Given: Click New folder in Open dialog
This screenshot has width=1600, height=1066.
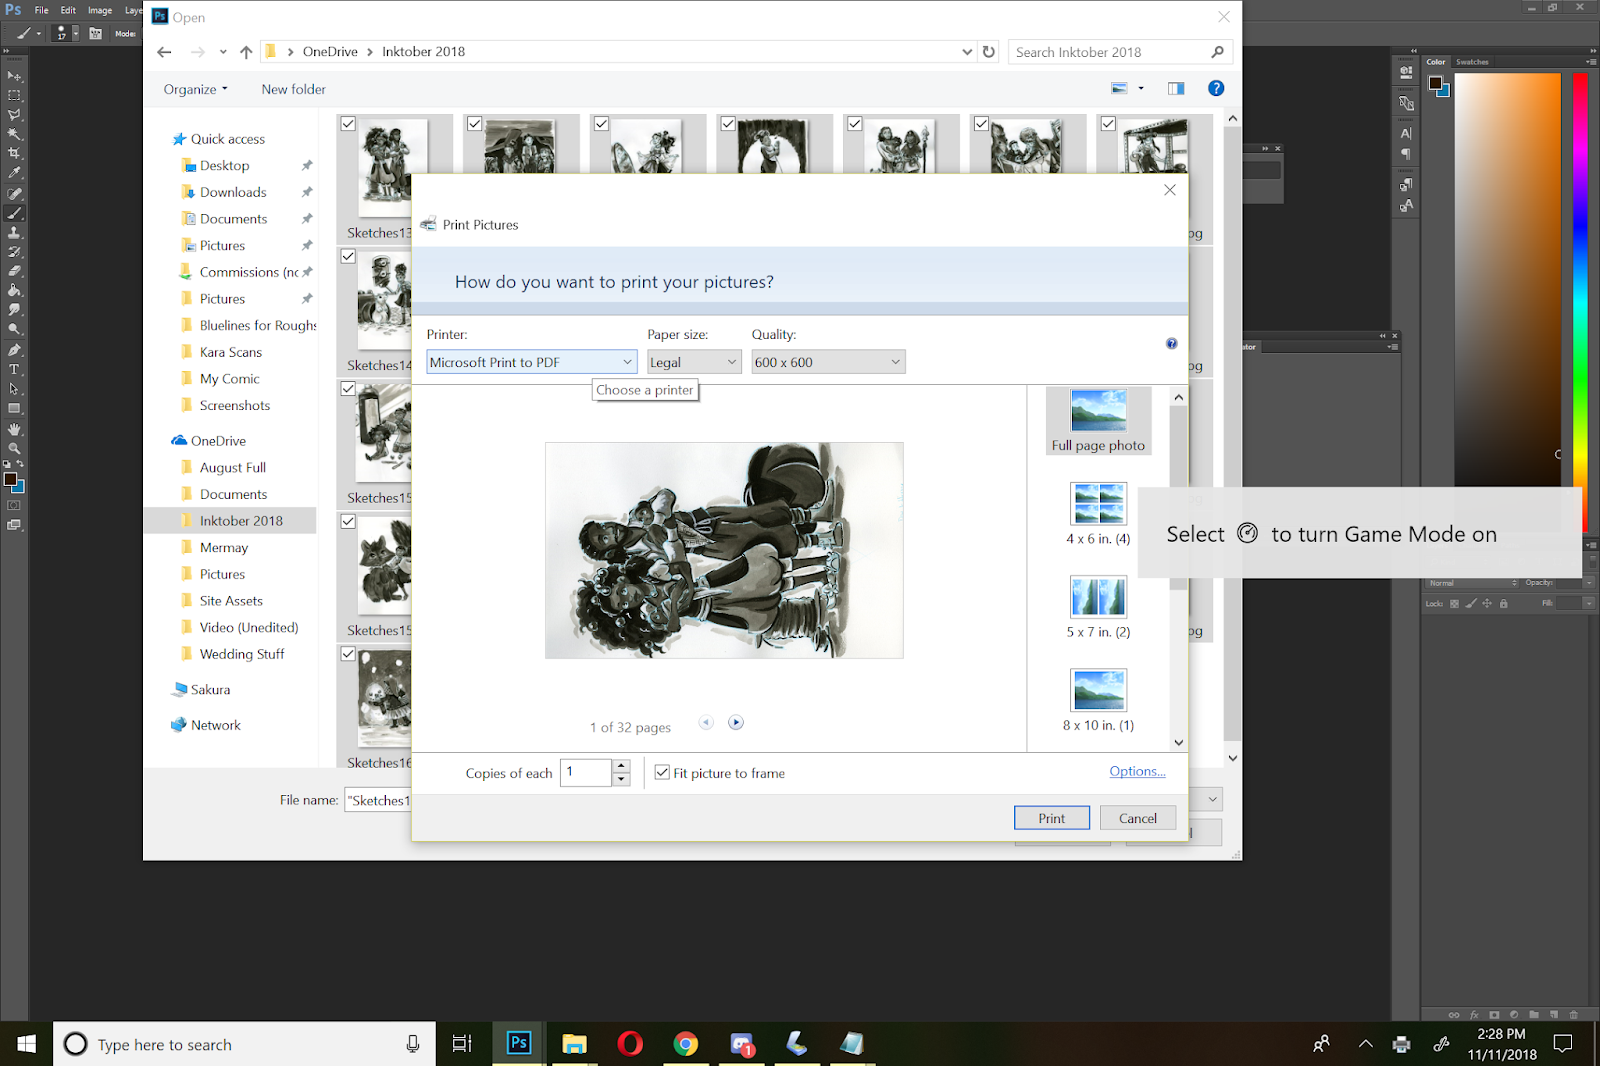Looking at the screenshot, I should tap(294, 89).
